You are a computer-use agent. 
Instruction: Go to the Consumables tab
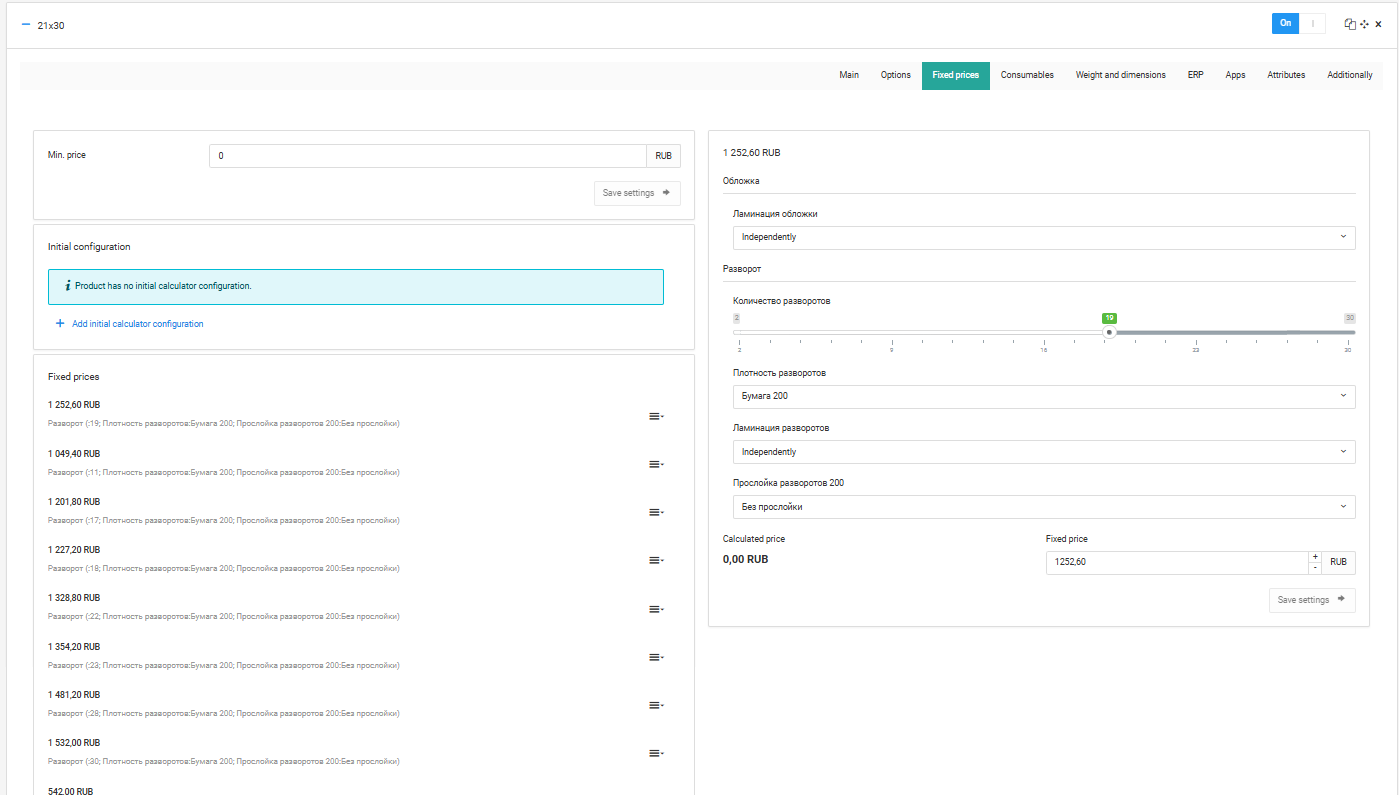point(1027,75)
